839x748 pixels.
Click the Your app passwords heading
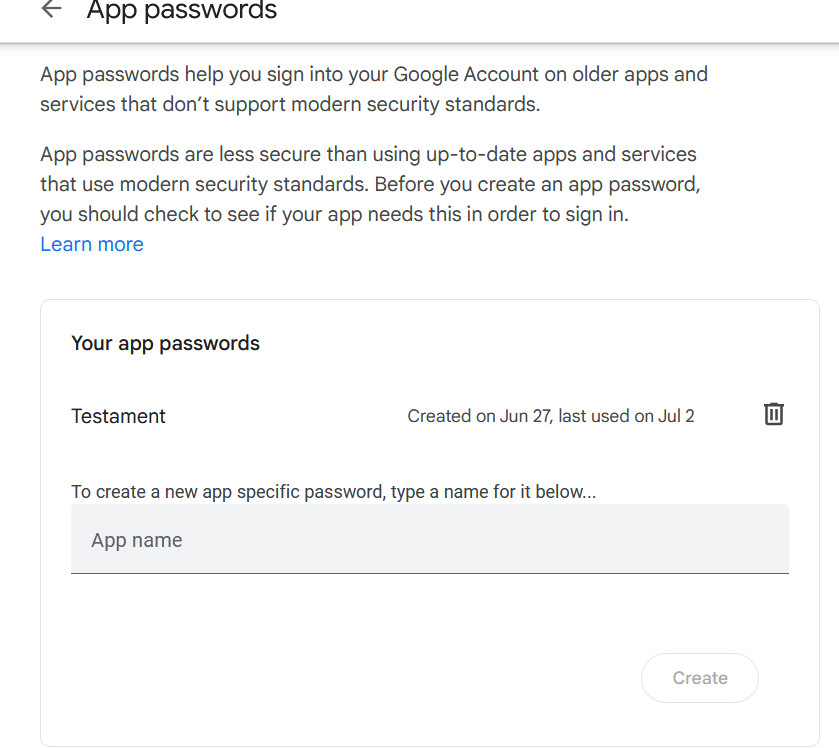(x=164, y=342)
